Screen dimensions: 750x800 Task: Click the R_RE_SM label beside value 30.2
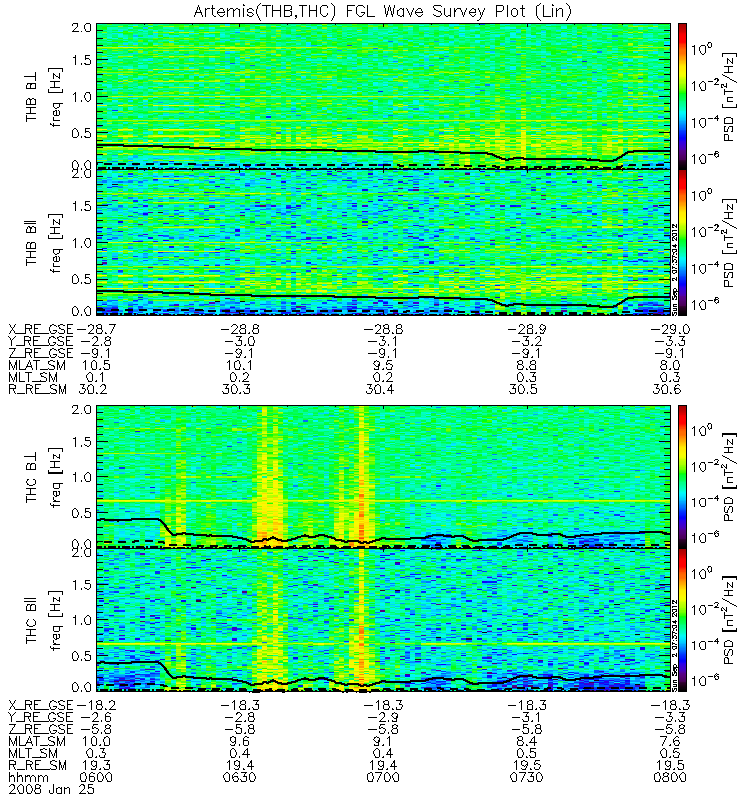37,390
